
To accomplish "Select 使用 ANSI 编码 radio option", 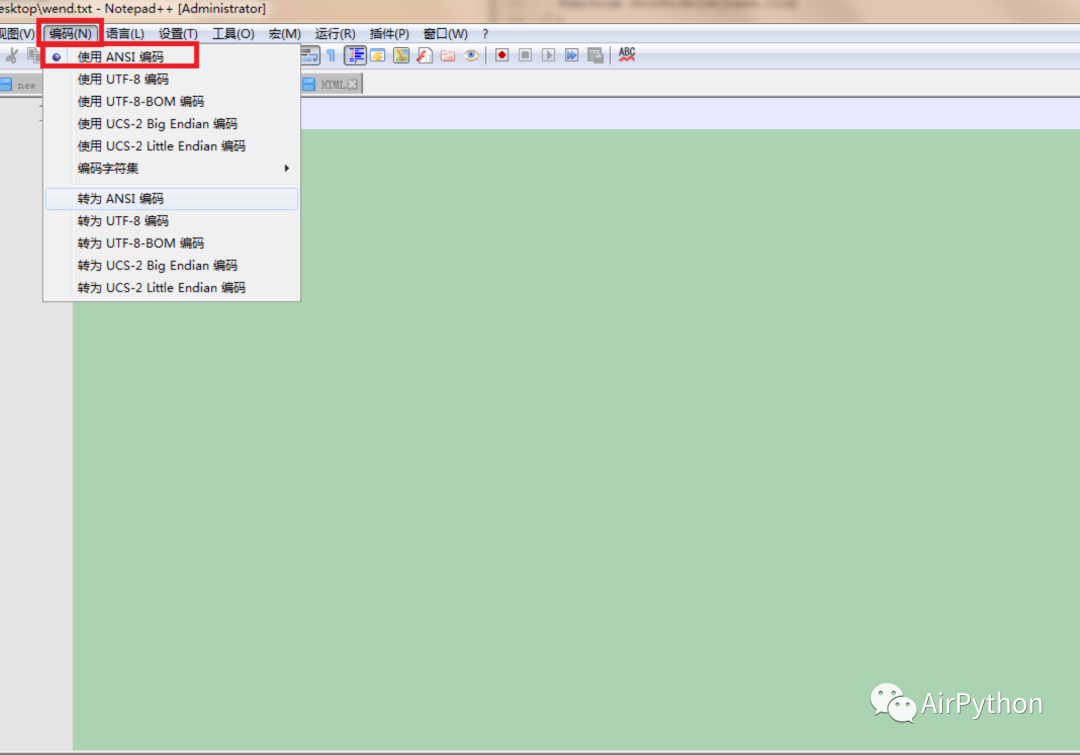I will coord(172,56).
